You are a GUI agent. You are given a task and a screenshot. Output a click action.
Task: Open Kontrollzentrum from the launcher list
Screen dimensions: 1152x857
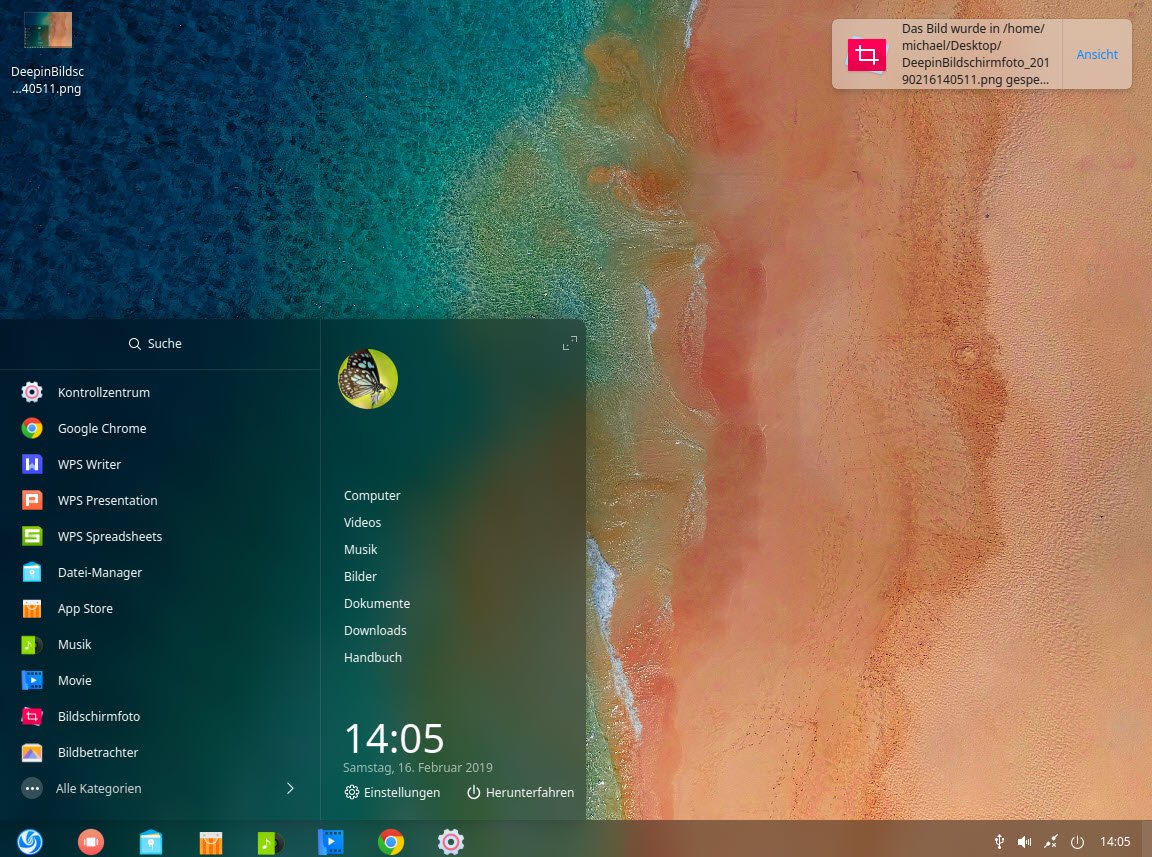click(159, 392)
